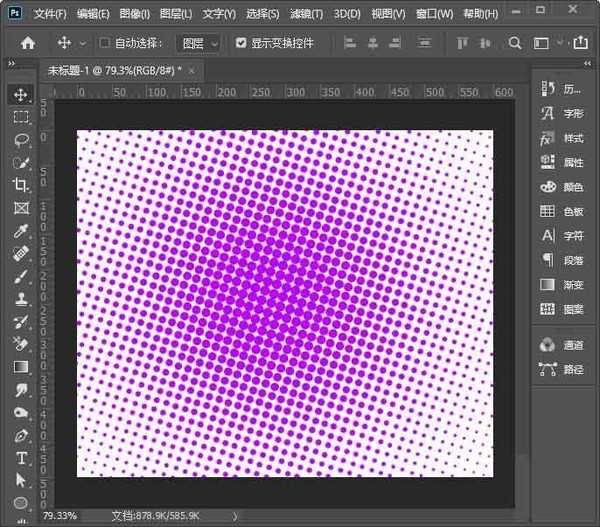Open the 色板 swatches panel
Image resolution: width=600 pixels, height=527 pixels.
pos(562,211)
